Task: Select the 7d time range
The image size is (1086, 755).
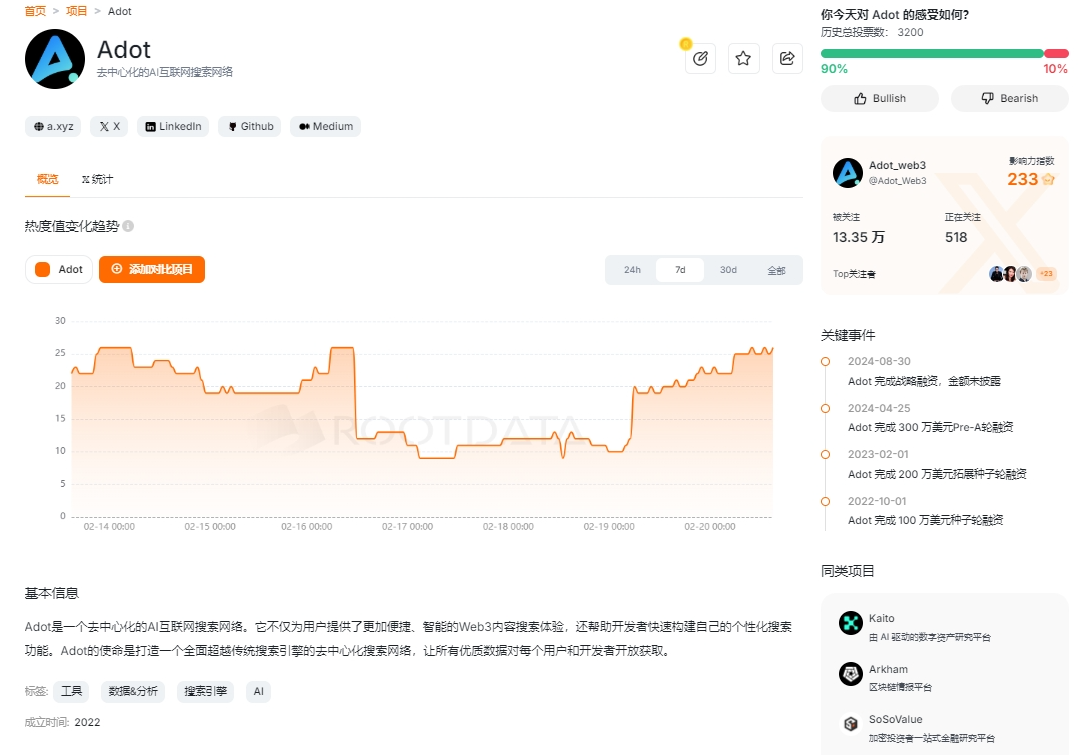Action: pyautogui.click(x=680, y=270)
